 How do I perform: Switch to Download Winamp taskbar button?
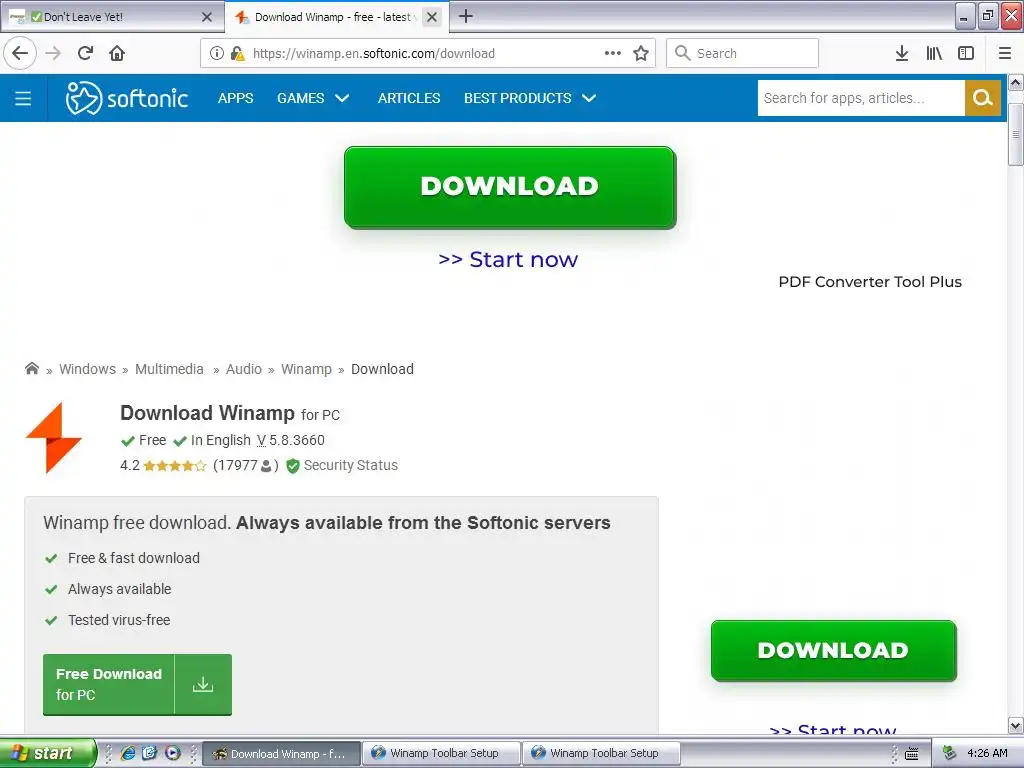coord(281,754)
